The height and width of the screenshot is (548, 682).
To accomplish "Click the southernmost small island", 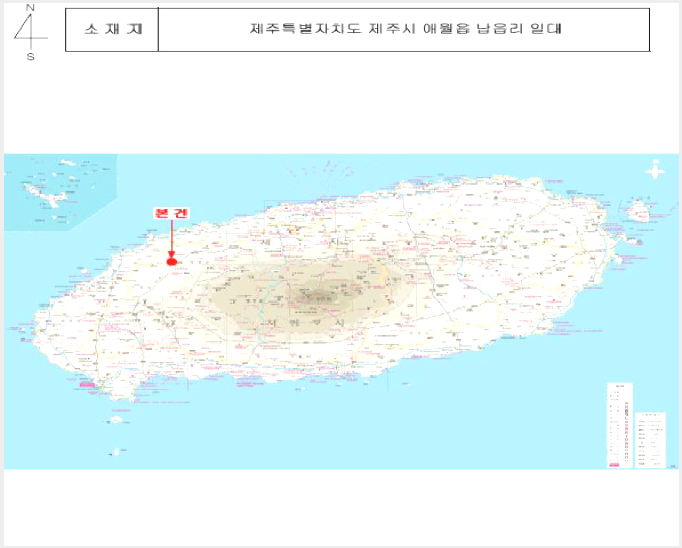I will 115,452.
